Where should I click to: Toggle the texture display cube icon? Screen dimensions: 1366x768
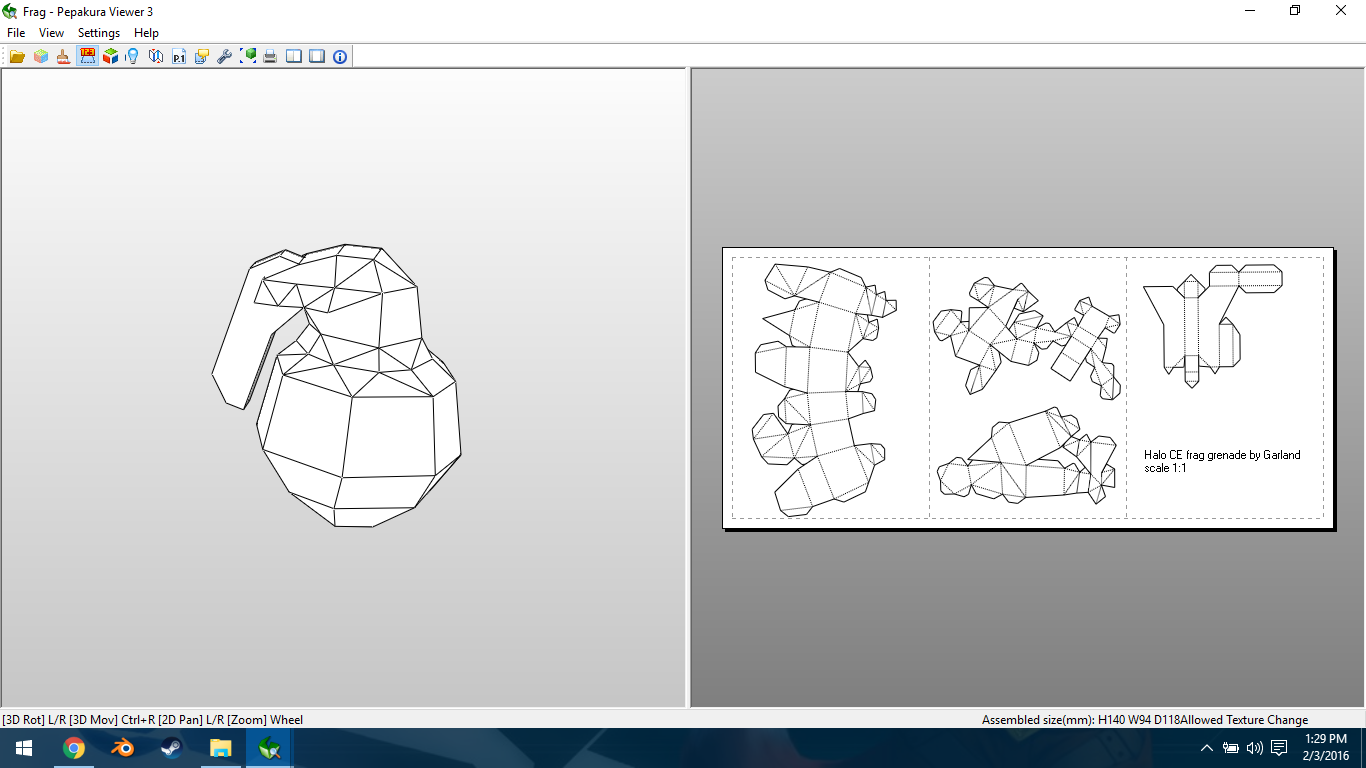(x=40, y=57)
